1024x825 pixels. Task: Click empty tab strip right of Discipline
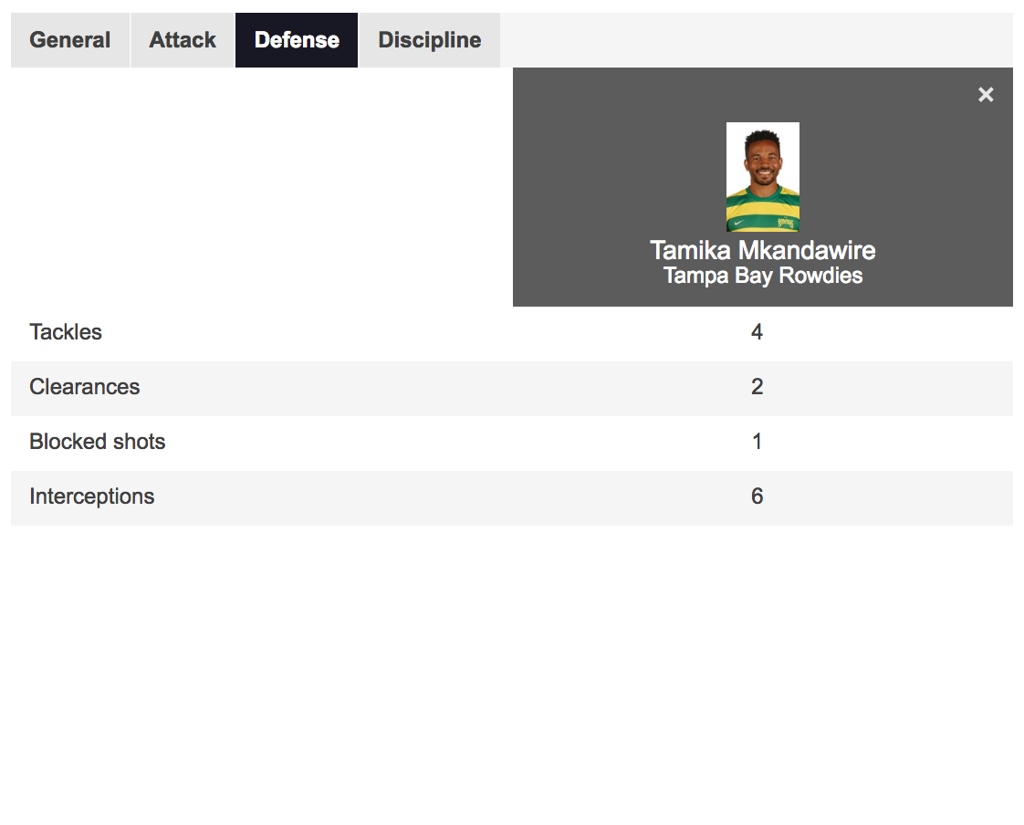[750, 40]
